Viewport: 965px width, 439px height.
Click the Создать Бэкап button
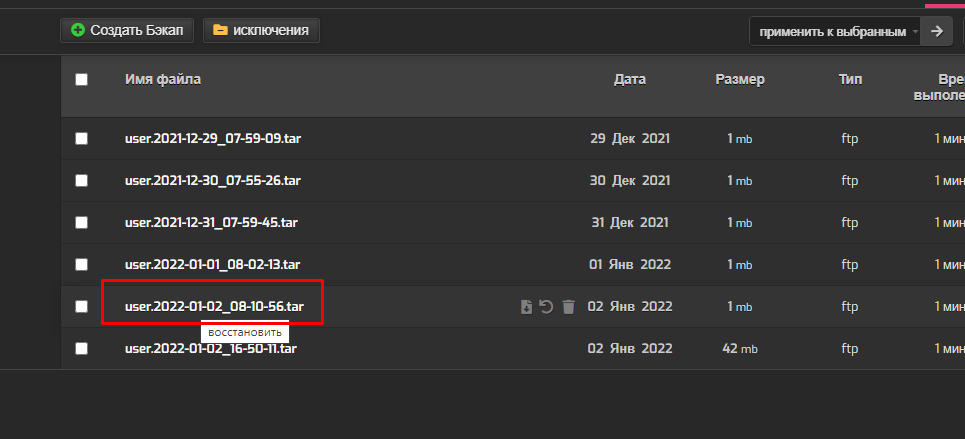(127, 30)
